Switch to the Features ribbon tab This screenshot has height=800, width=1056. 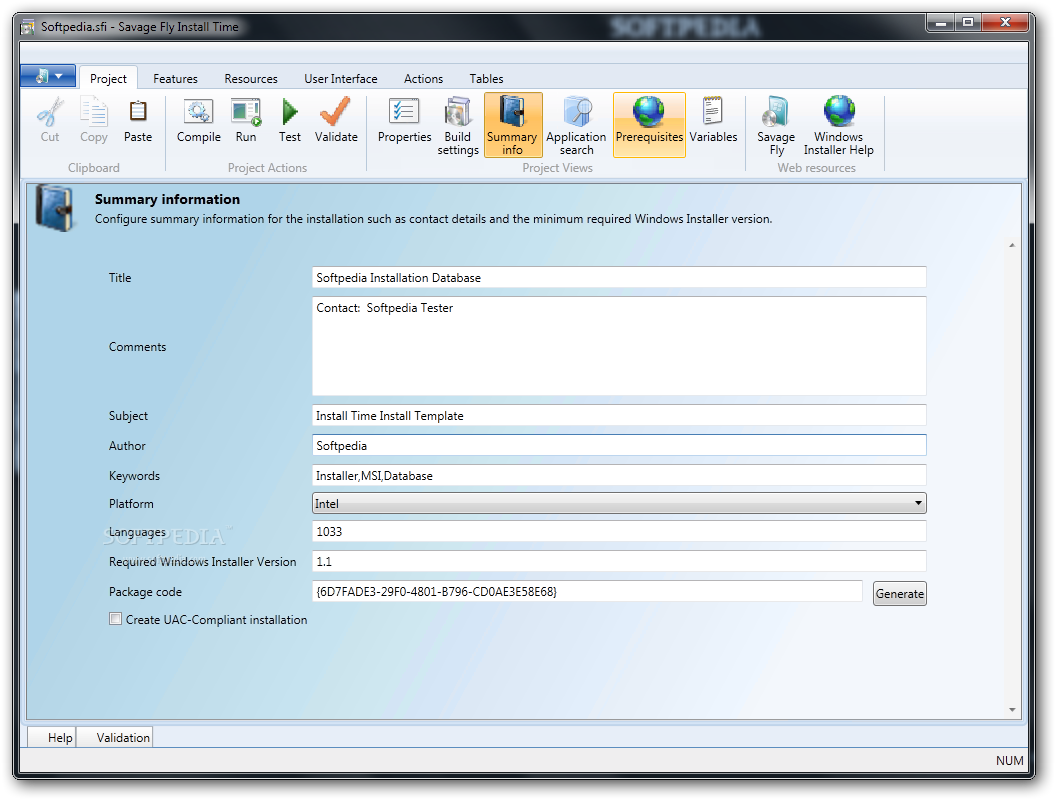[175, 79]
